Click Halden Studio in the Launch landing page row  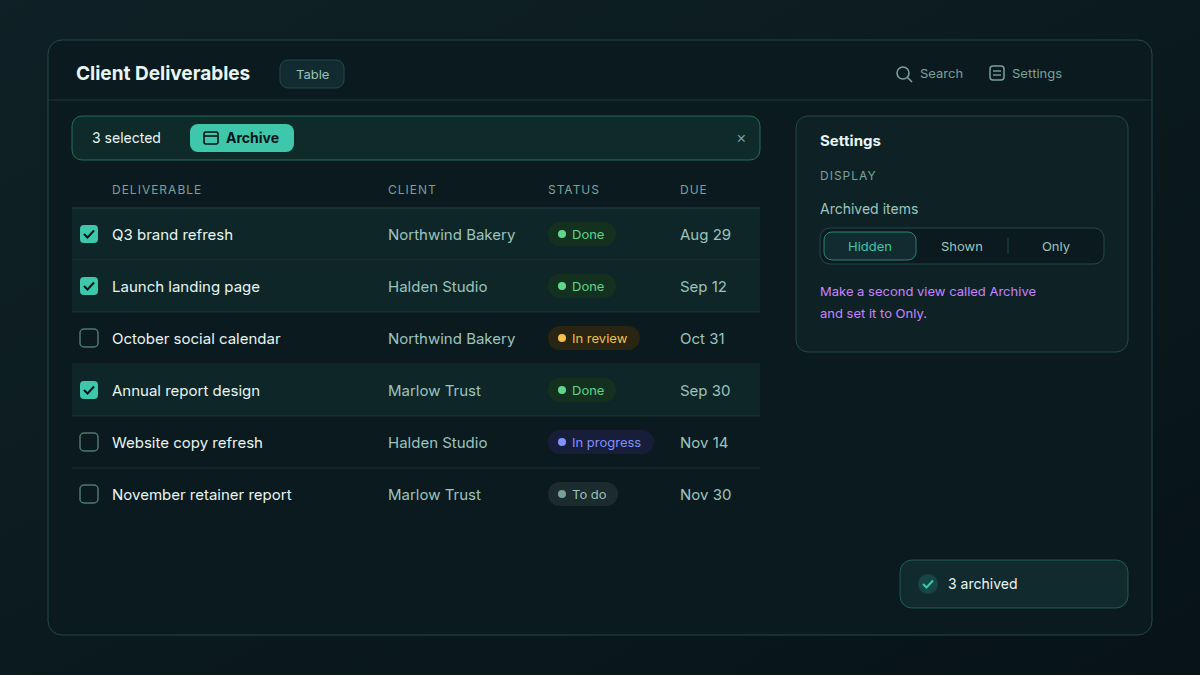click(x=438, y=286)
